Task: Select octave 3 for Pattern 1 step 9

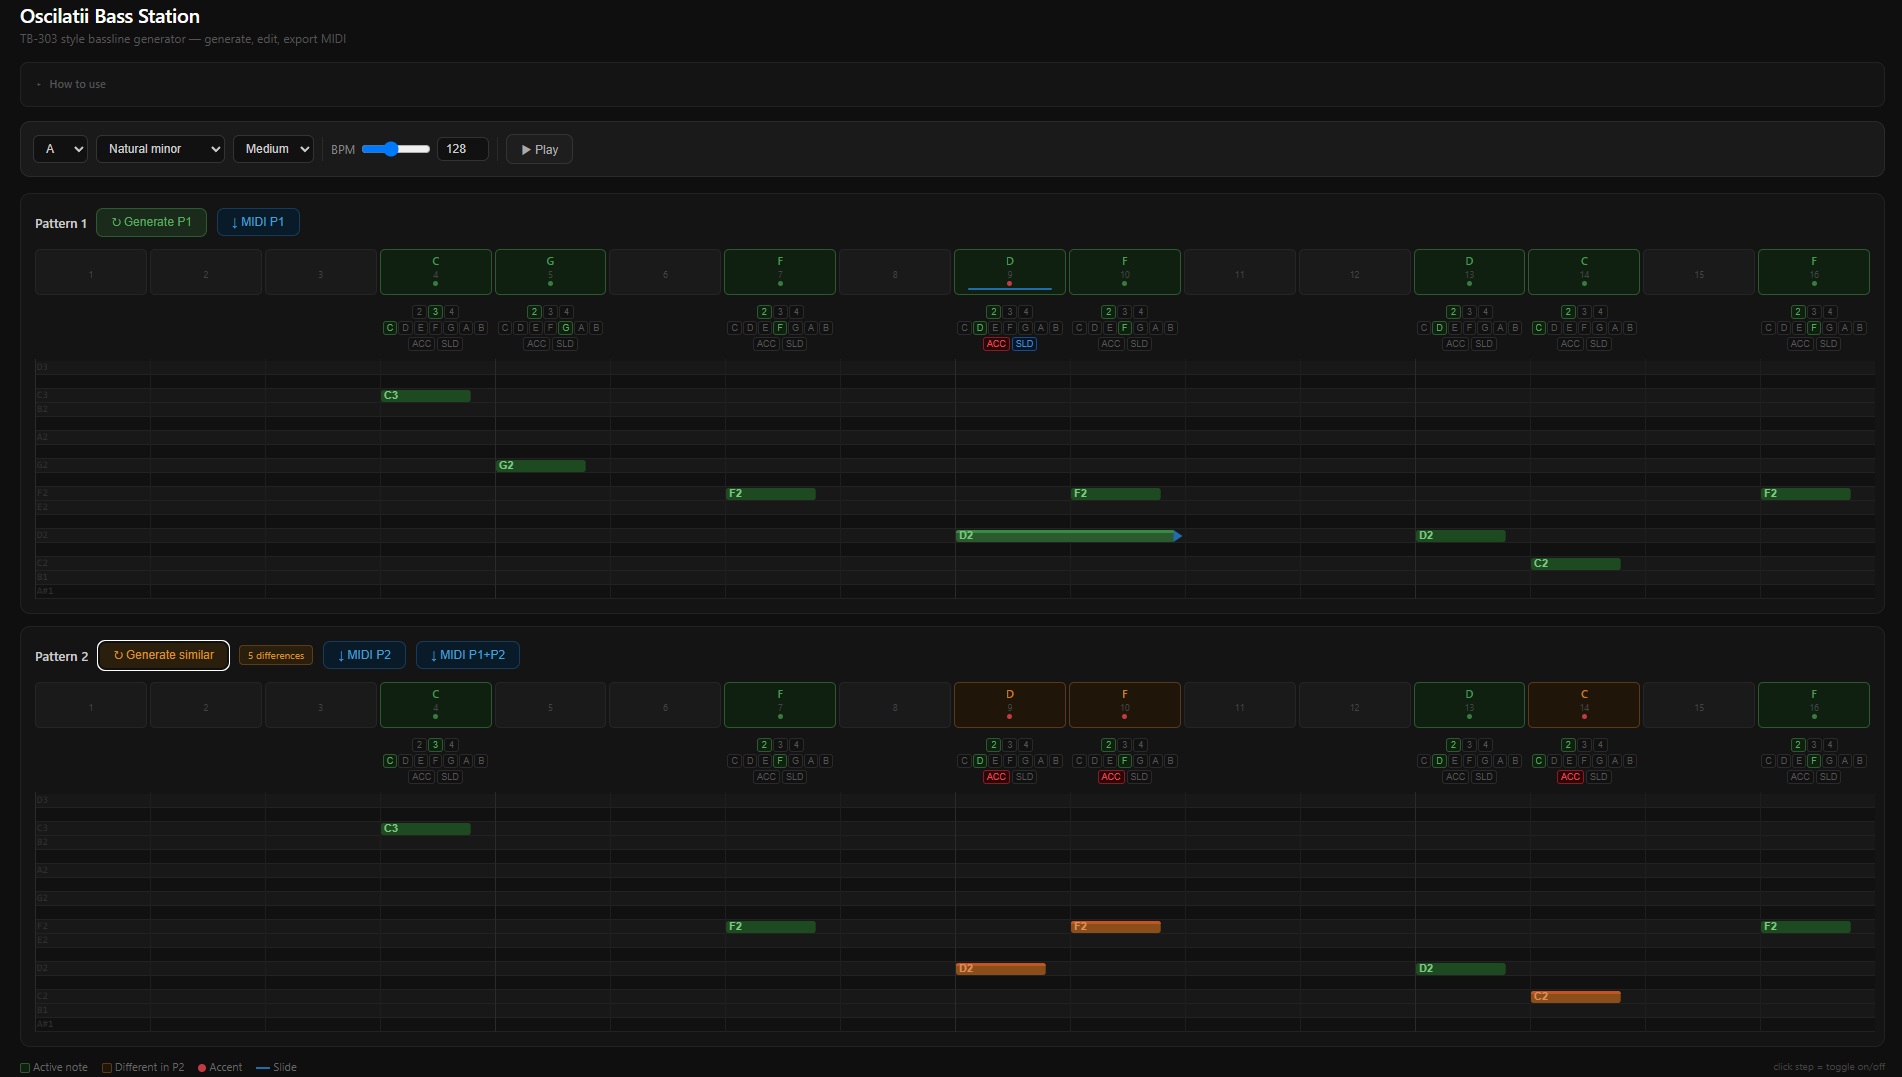Action: click(x=1010, y=312)
